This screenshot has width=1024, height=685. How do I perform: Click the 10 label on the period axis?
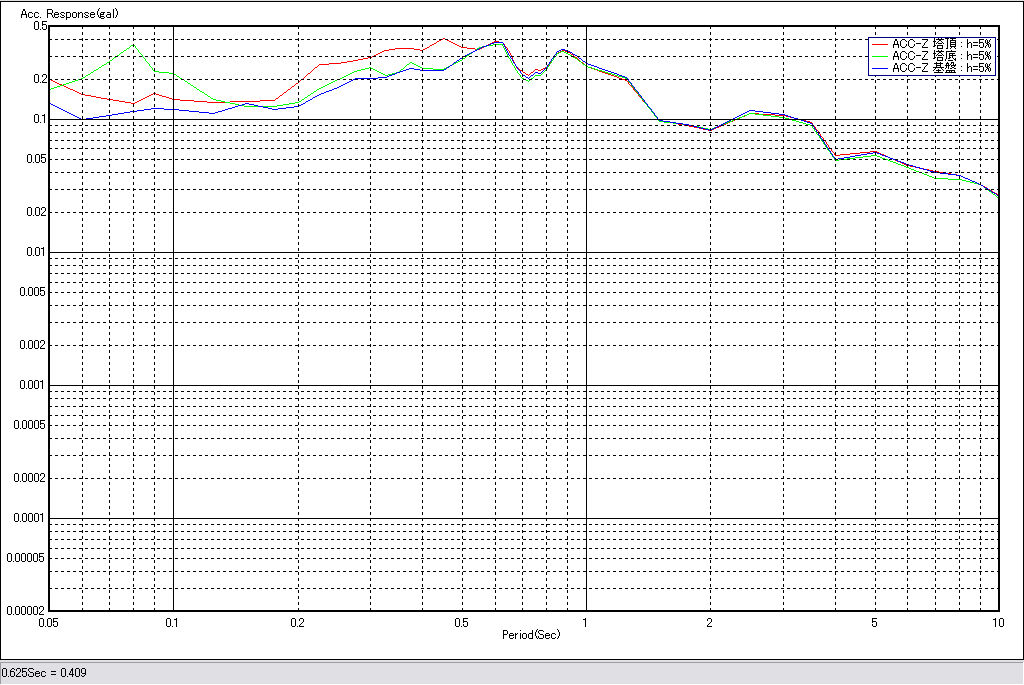click(997, 622)
